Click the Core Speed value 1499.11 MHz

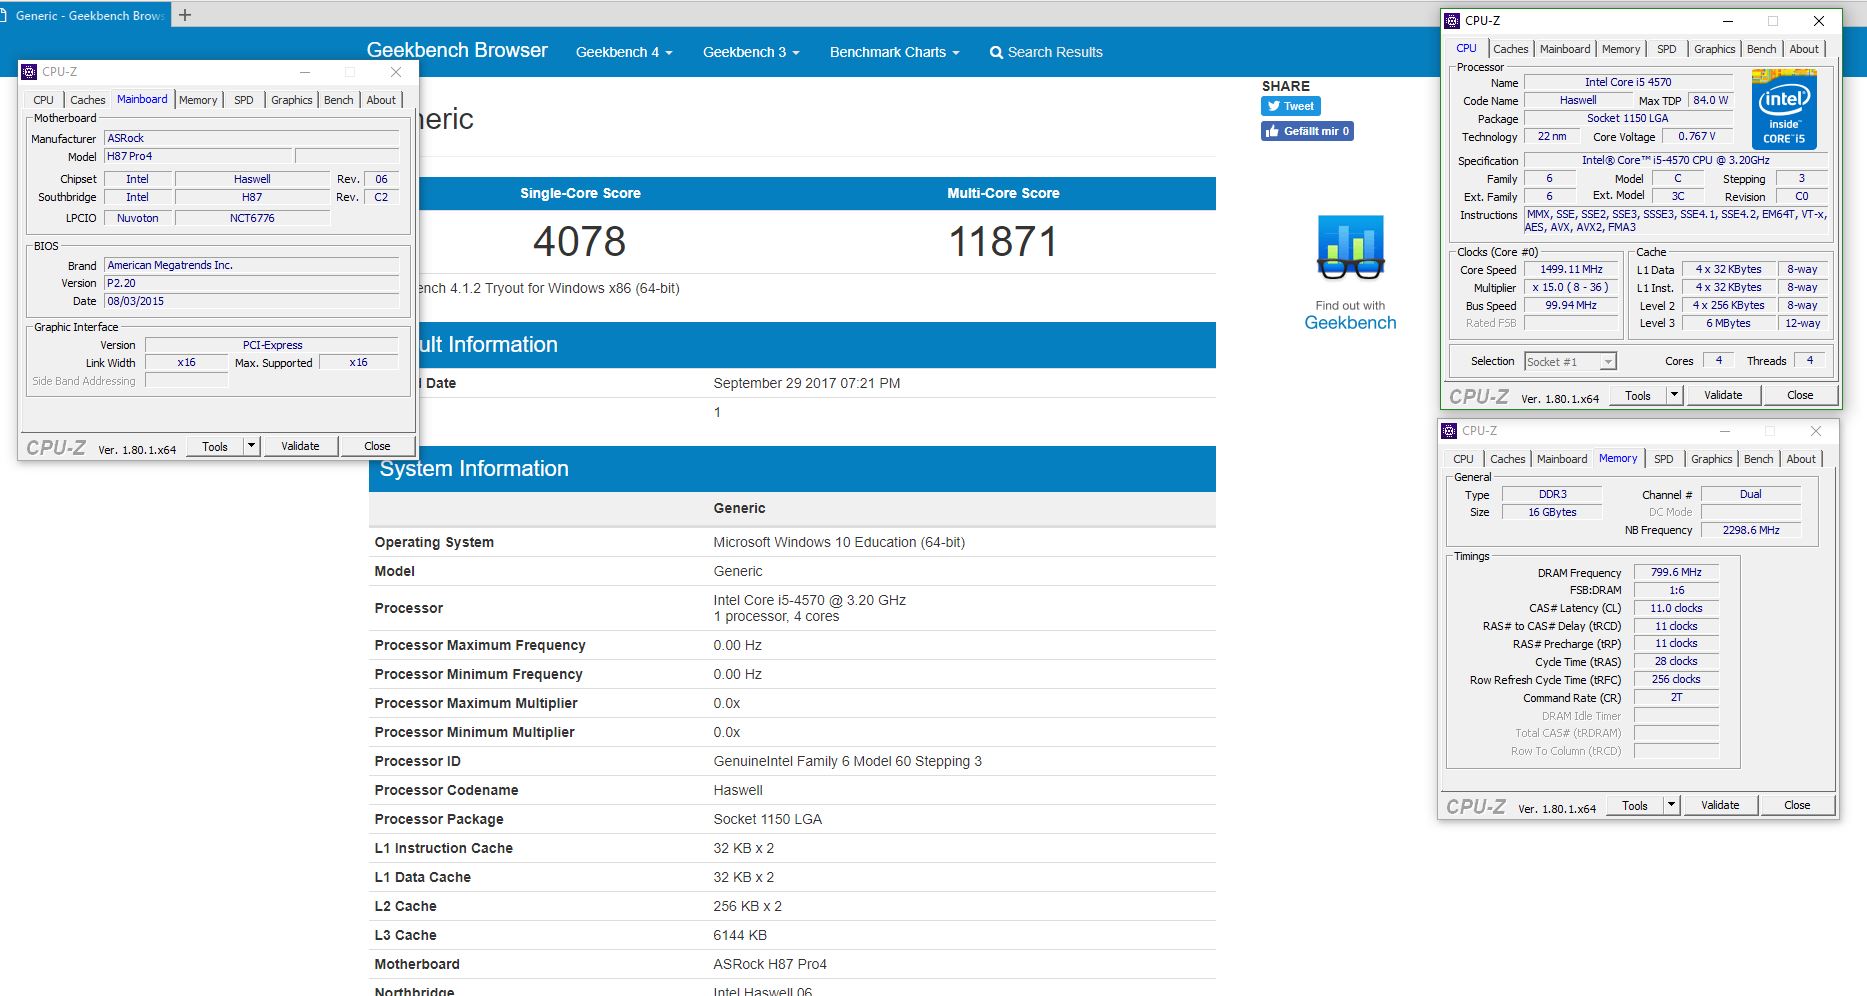1571,270
